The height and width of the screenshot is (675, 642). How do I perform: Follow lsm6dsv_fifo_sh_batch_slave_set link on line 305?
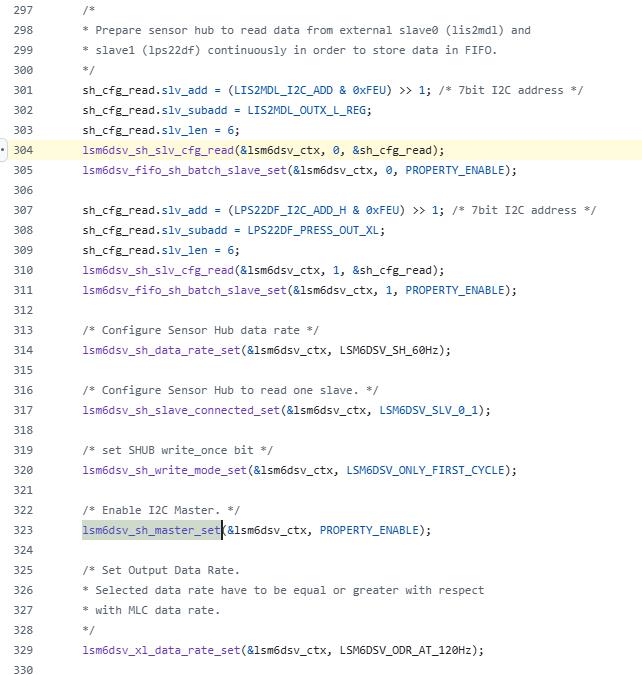pos(184,170)
